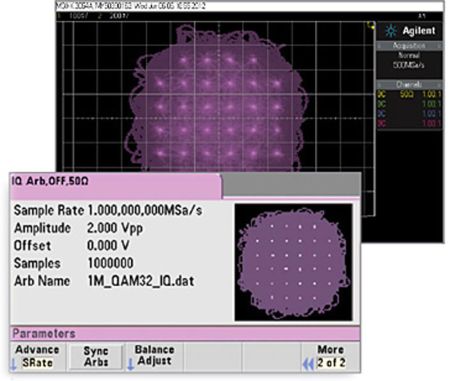Open the Channels panel header on oscilloscope
Image resolution: width=450 pixels, height=381 pixels.
[409, 85]
